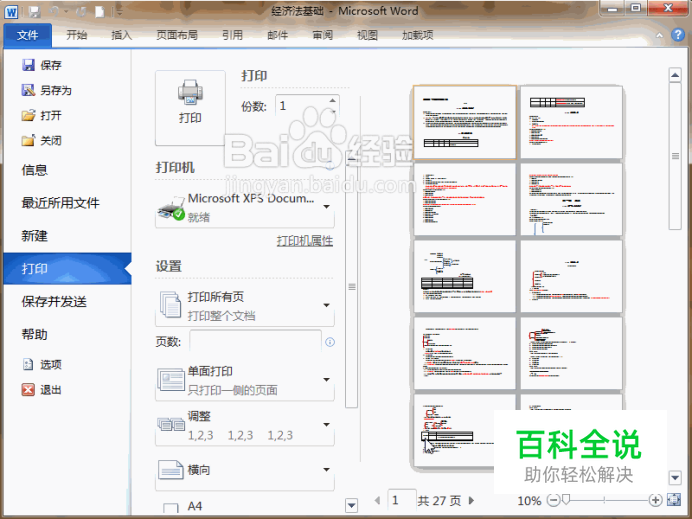
Task: Click the current page number box
Action: click(x=402, y=500)
